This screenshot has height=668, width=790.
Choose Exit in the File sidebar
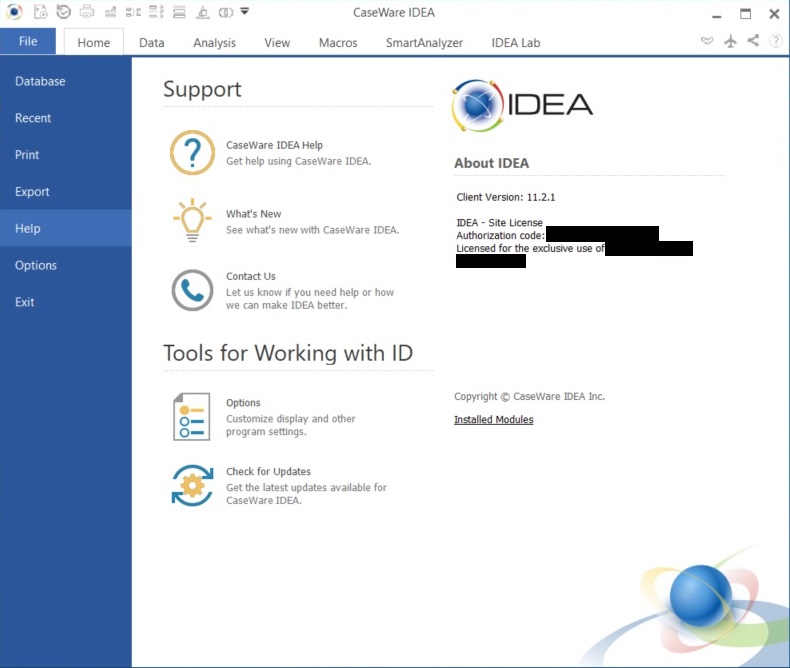tap(65, 302)
